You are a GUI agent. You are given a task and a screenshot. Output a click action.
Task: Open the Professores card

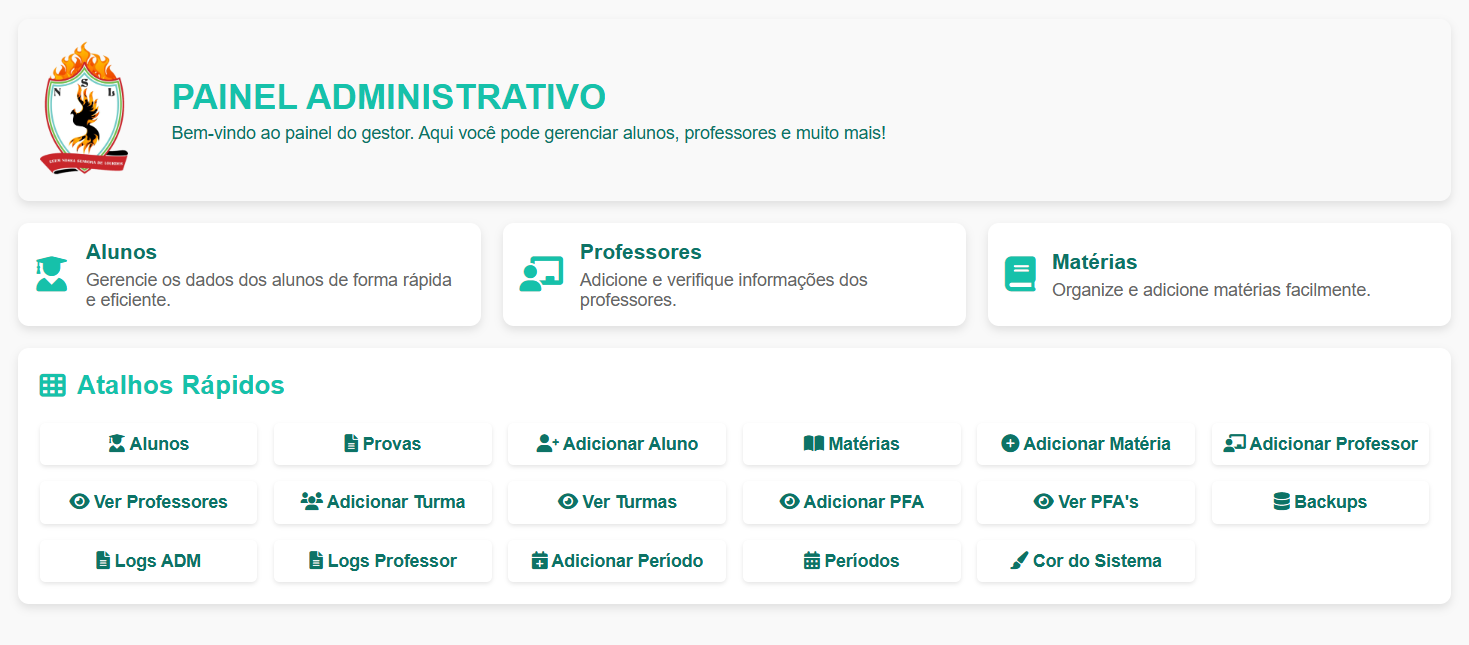tap(734, 274)
